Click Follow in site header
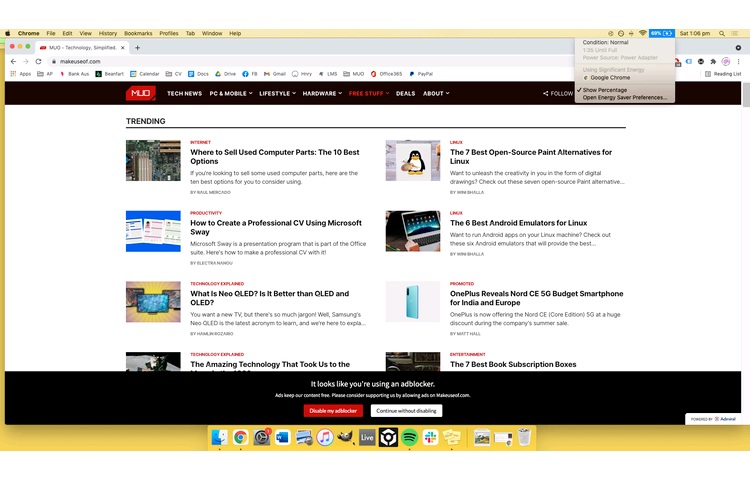 (558, 94)
